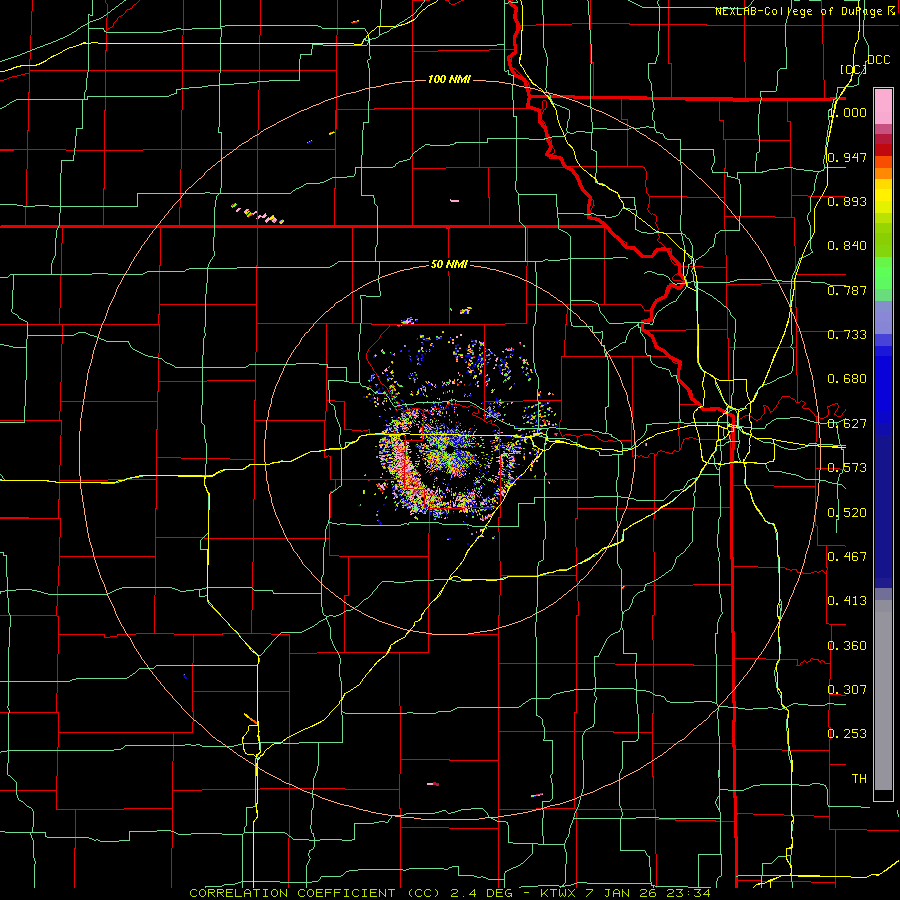
Task: Select the 0.520 legend value
Action: 847,512
